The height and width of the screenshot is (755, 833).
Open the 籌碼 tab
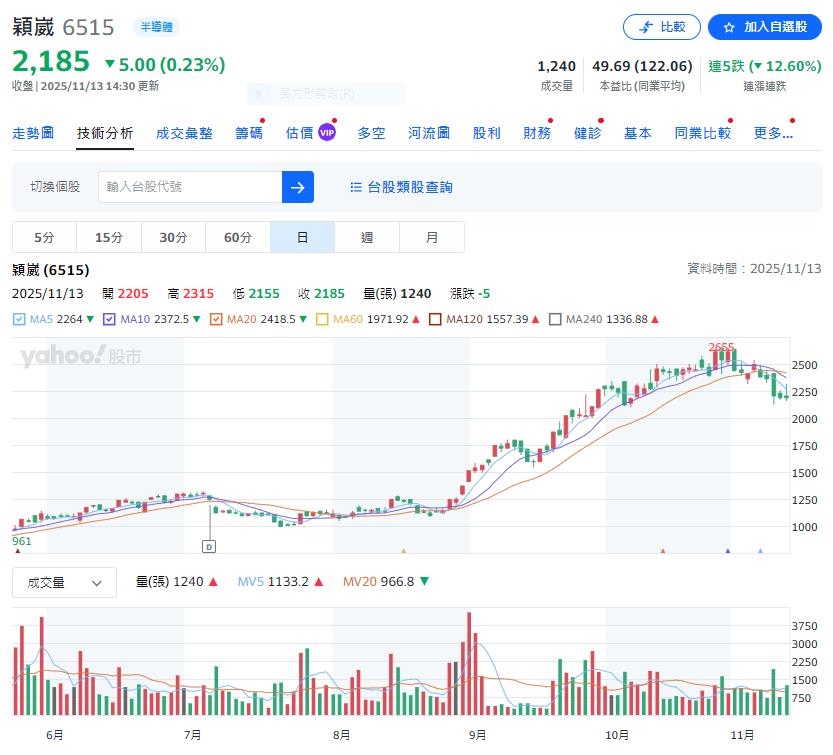click(x=248, y=131)
